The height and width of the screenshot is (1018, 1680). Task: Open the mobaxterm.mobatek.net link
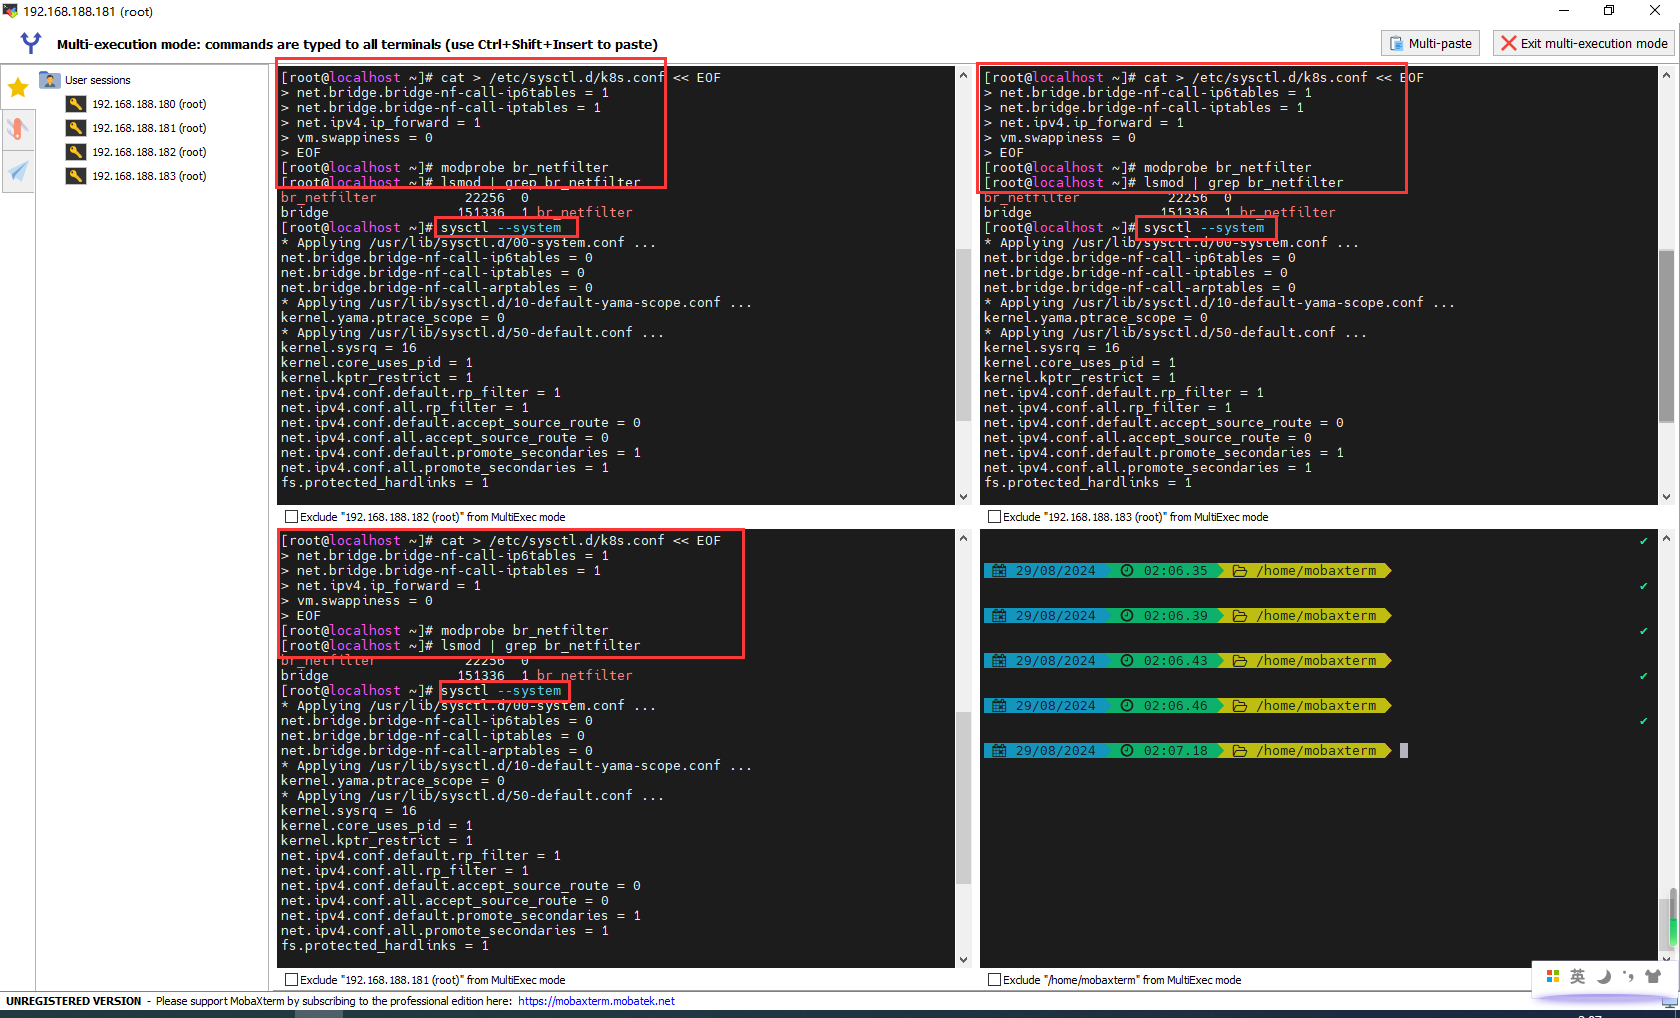tap(596, 1001)
